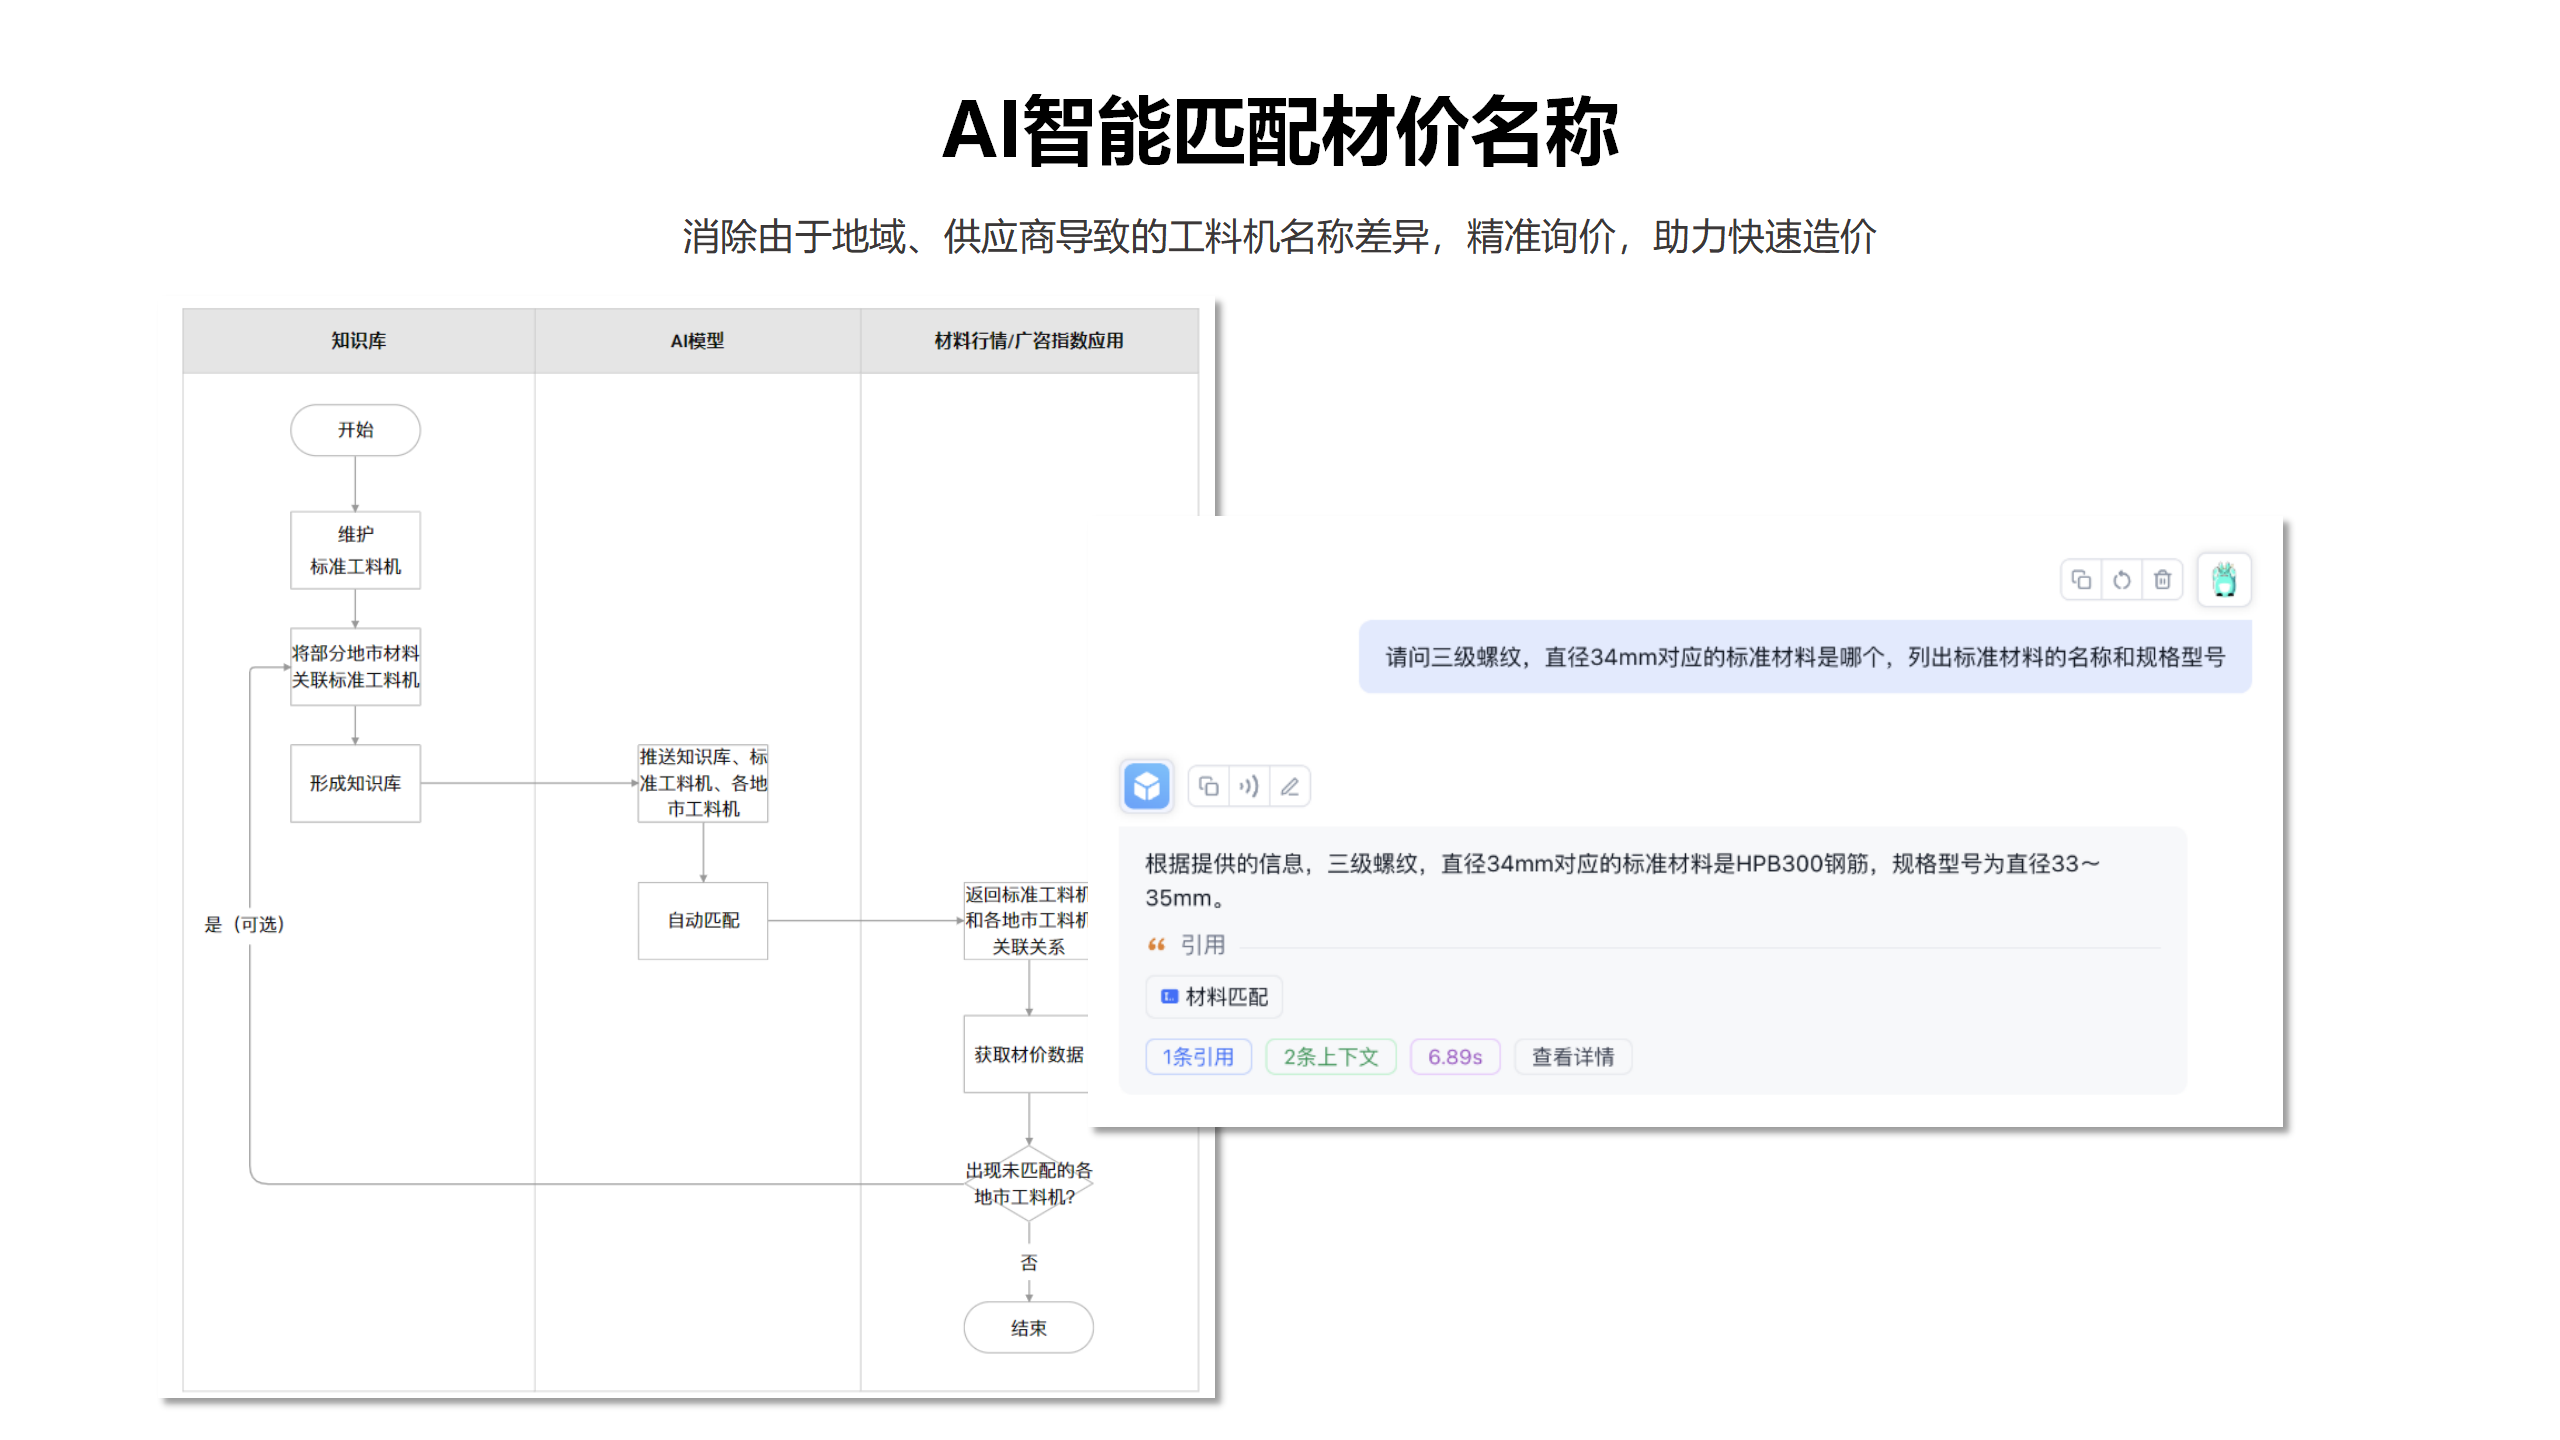Play voice readout of the AI answer
2560x1440 pixels.
(x=1247, y=786)
